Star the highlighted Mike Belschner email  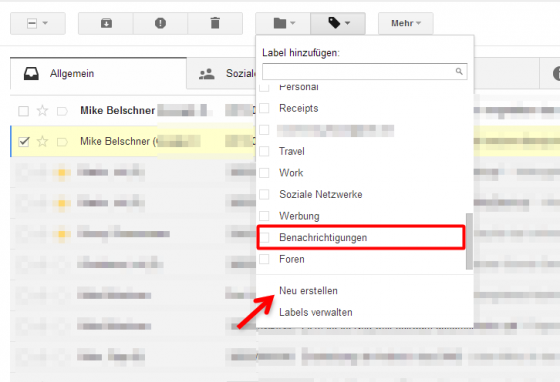tap(42, 141)
